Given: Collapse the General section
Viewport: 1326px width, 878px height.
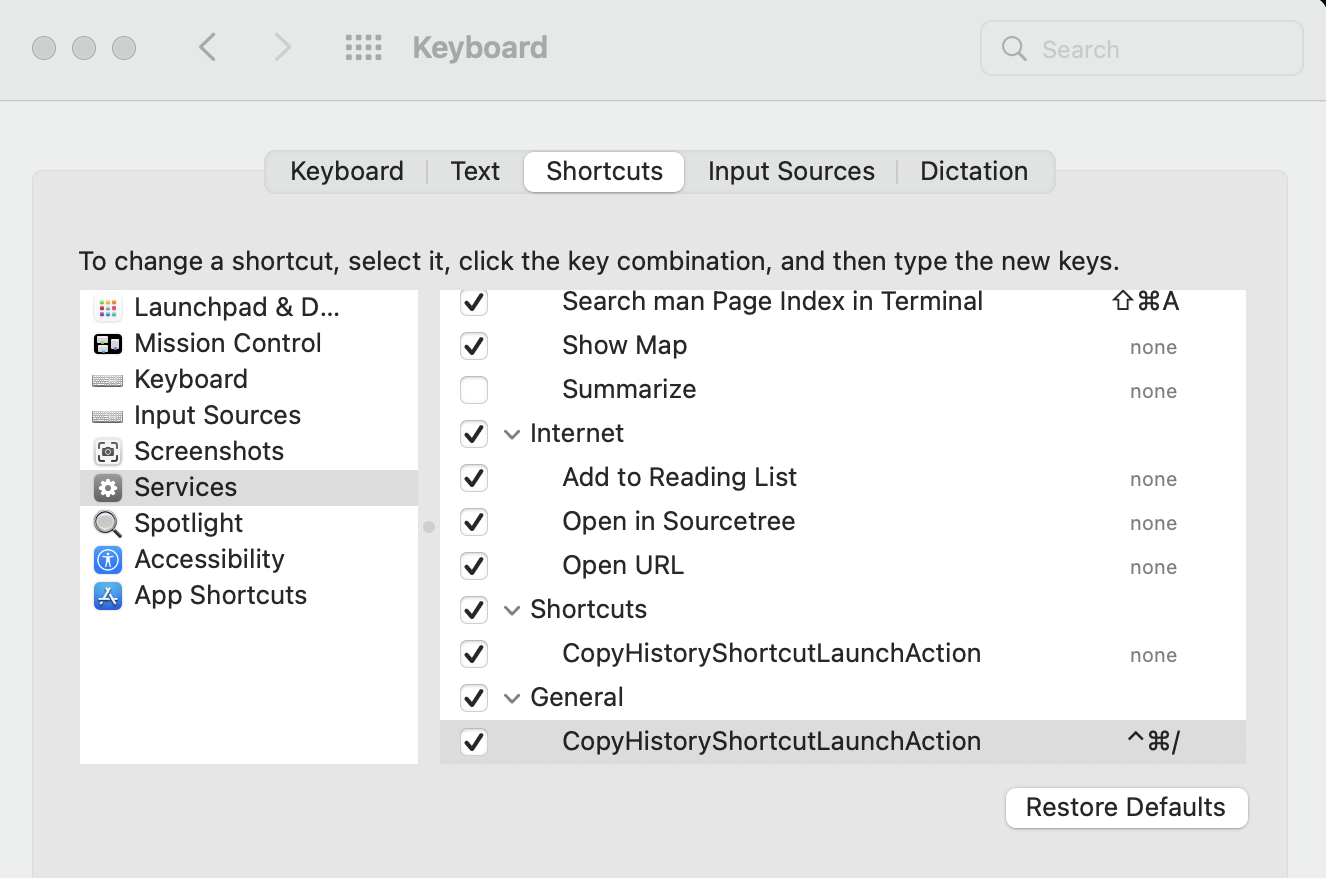Looking at the screenshot, I should point(512,697).
